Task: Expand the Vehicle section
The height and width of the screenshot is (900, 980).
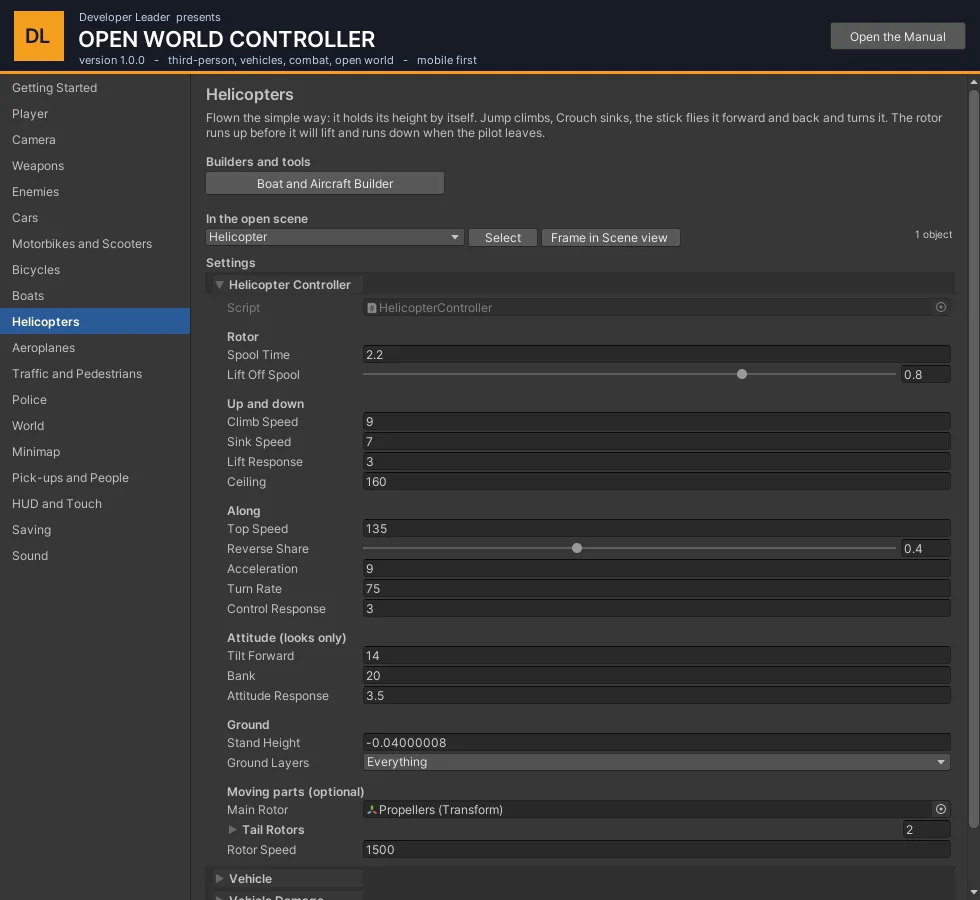Action: pos(219,878)
